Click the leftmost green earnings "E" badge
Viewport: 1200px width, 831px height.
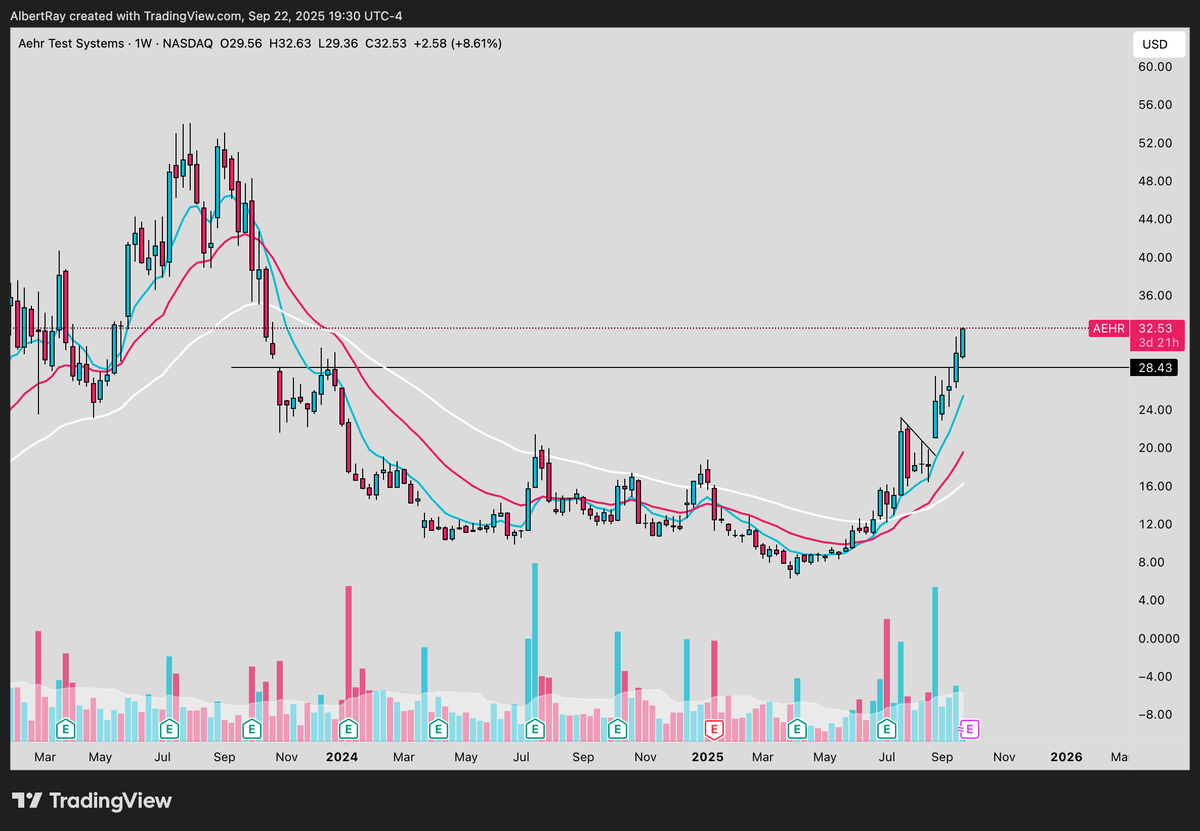[65, 730]
